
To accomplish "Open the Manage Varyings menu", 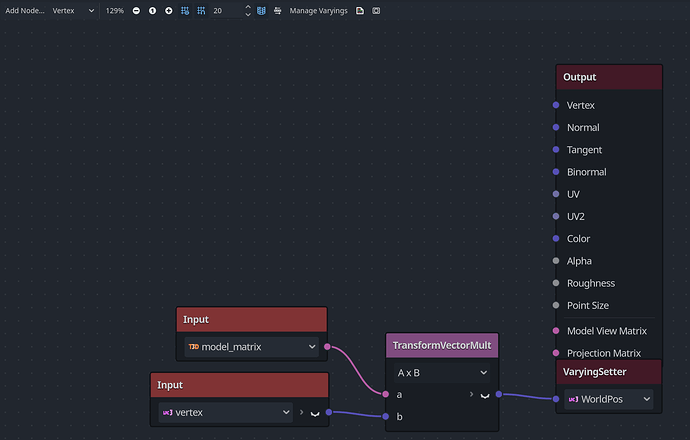I will pos(318,11).
